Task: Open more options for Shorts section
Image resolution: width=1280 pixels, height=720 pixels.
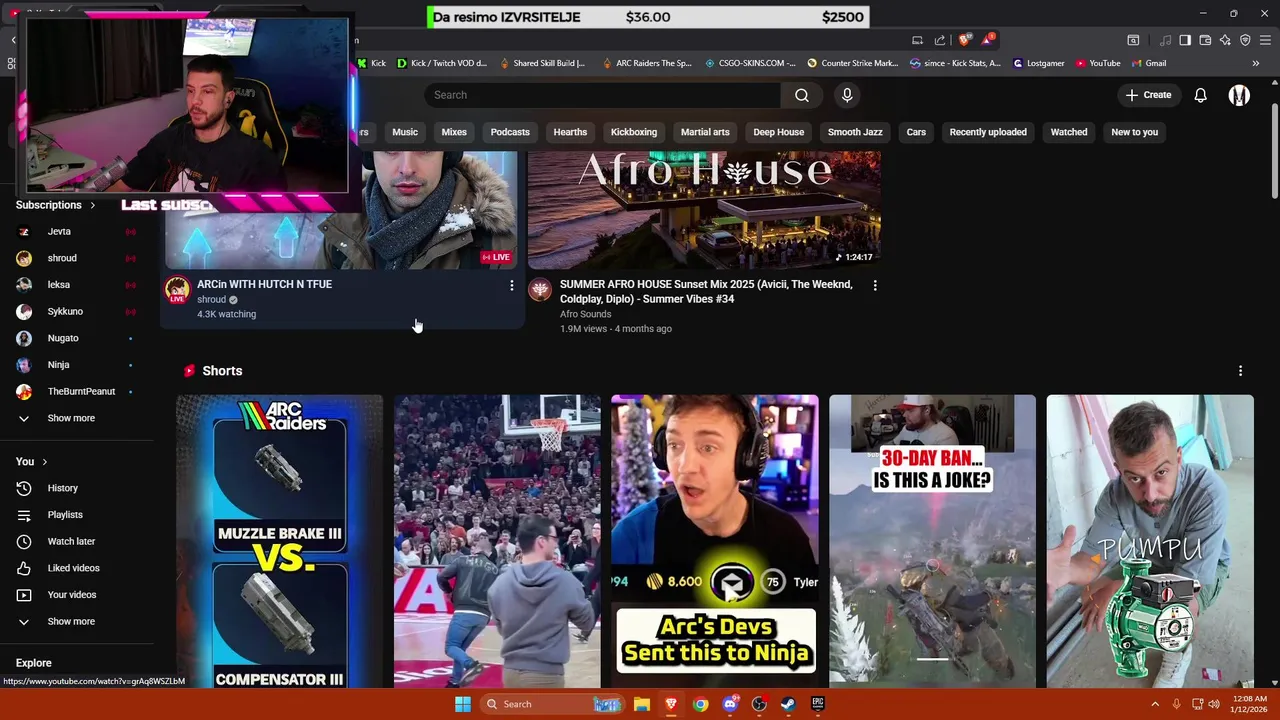Action: (x=1240, y=371)
